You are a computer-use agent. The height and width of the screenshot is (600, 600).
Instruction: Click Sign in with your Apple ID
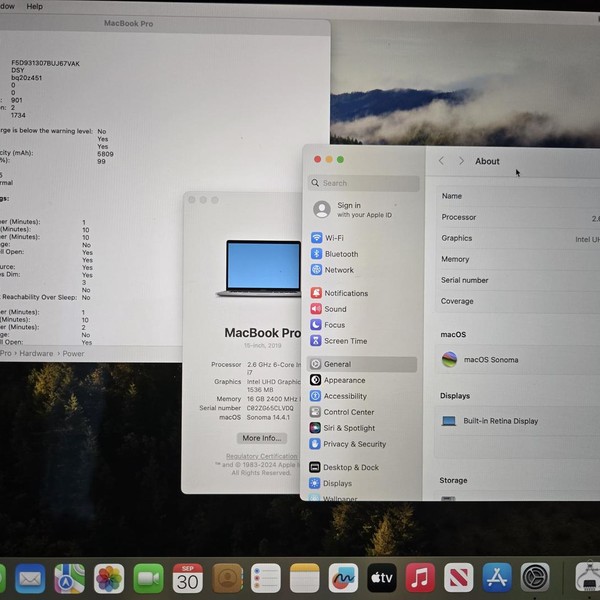click(352, 209)
